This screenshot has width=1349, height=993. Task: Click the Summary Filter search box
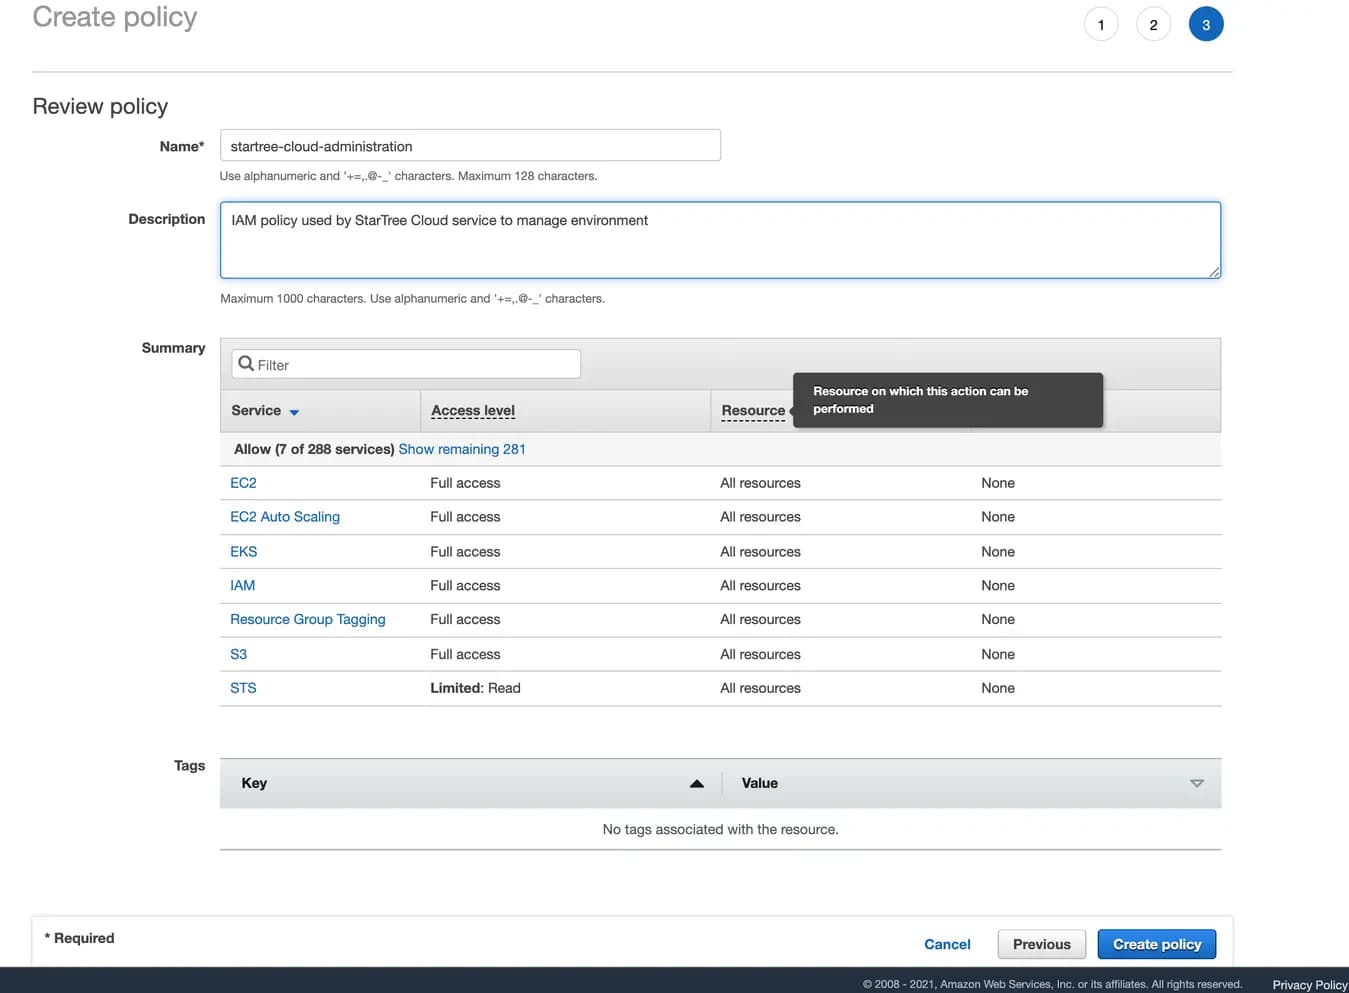tap(406, 364)
